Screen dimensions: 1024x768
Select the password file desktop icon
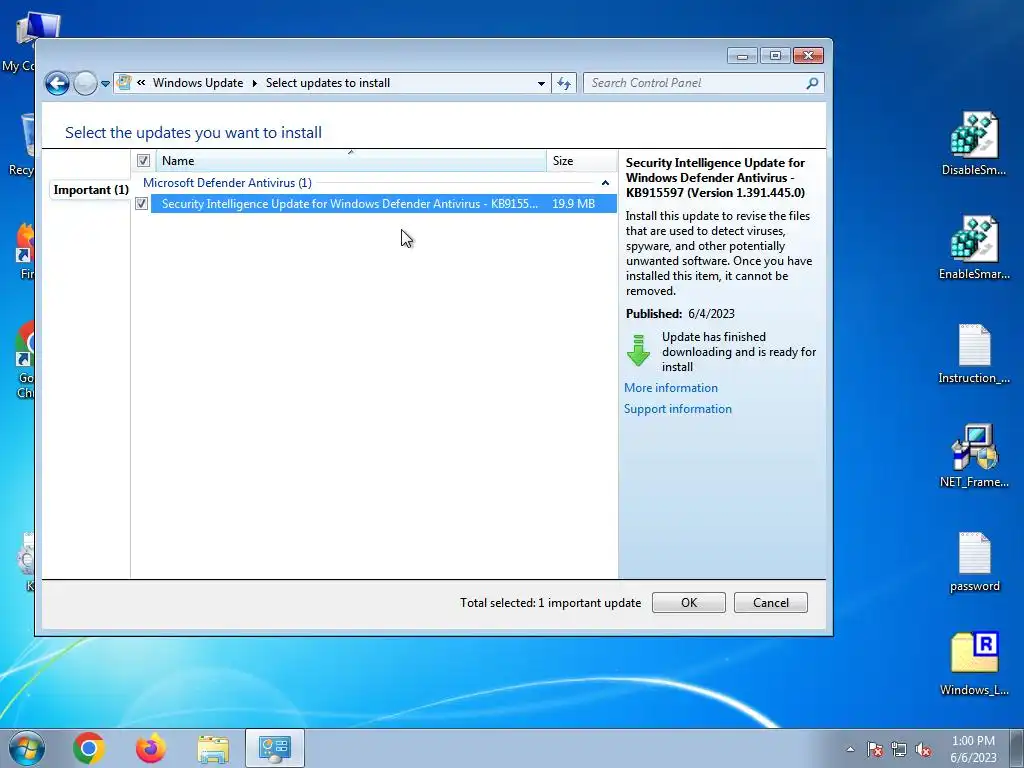[x=974, y=562]
